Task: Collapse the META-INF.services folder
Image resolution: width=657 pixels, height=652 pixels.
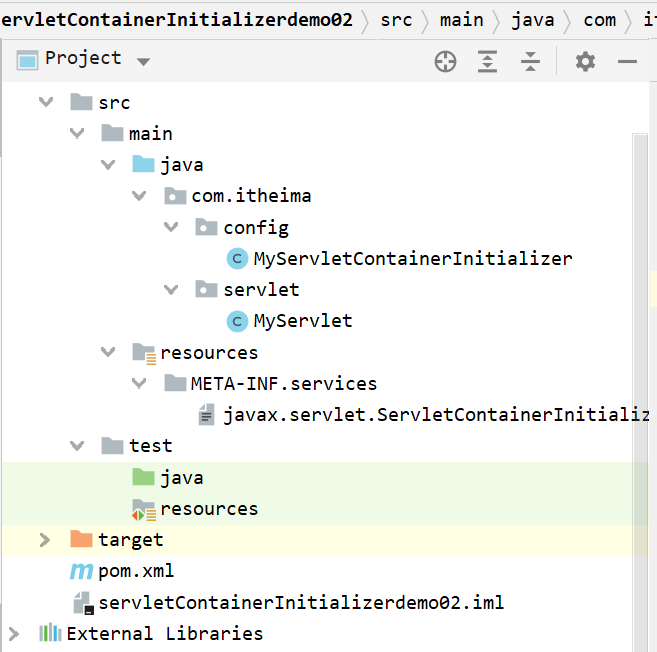Action: 139,383
